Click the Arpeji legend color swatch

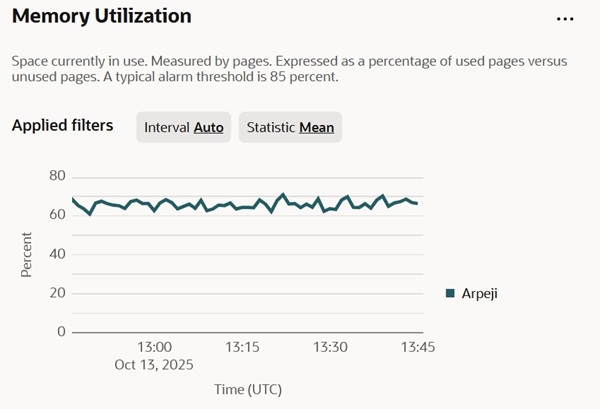(450, 293)
